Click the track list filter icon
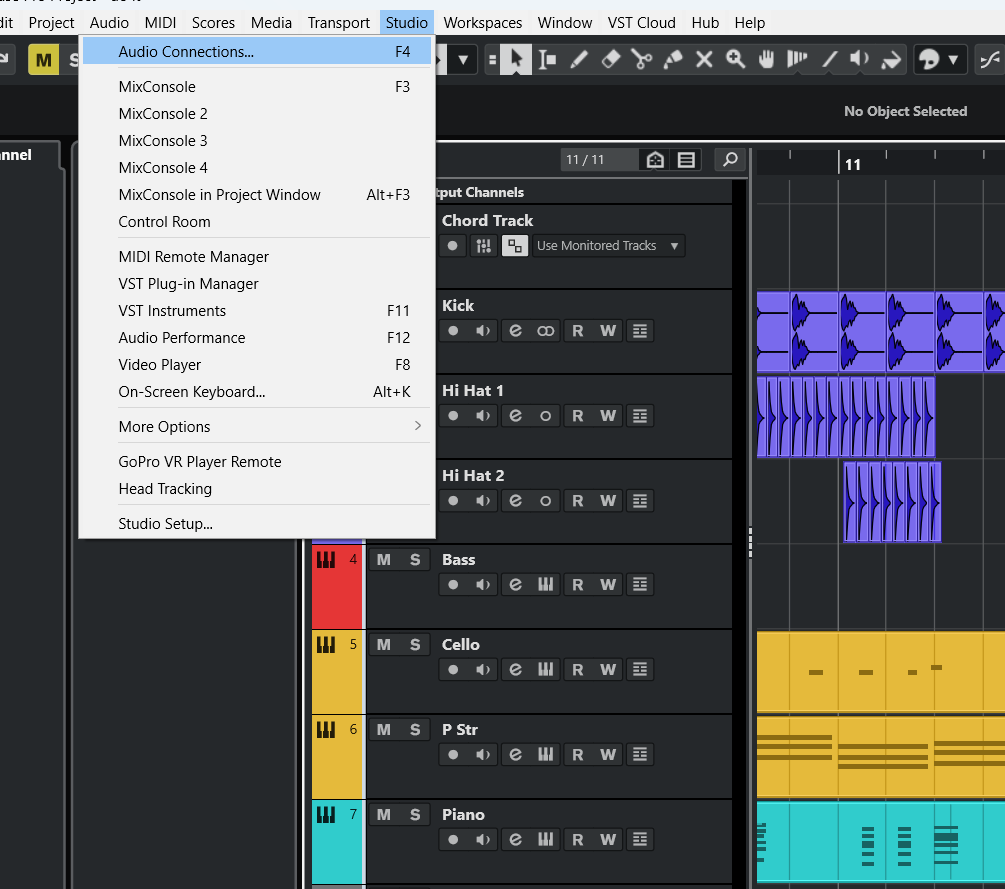 point(686,160)
